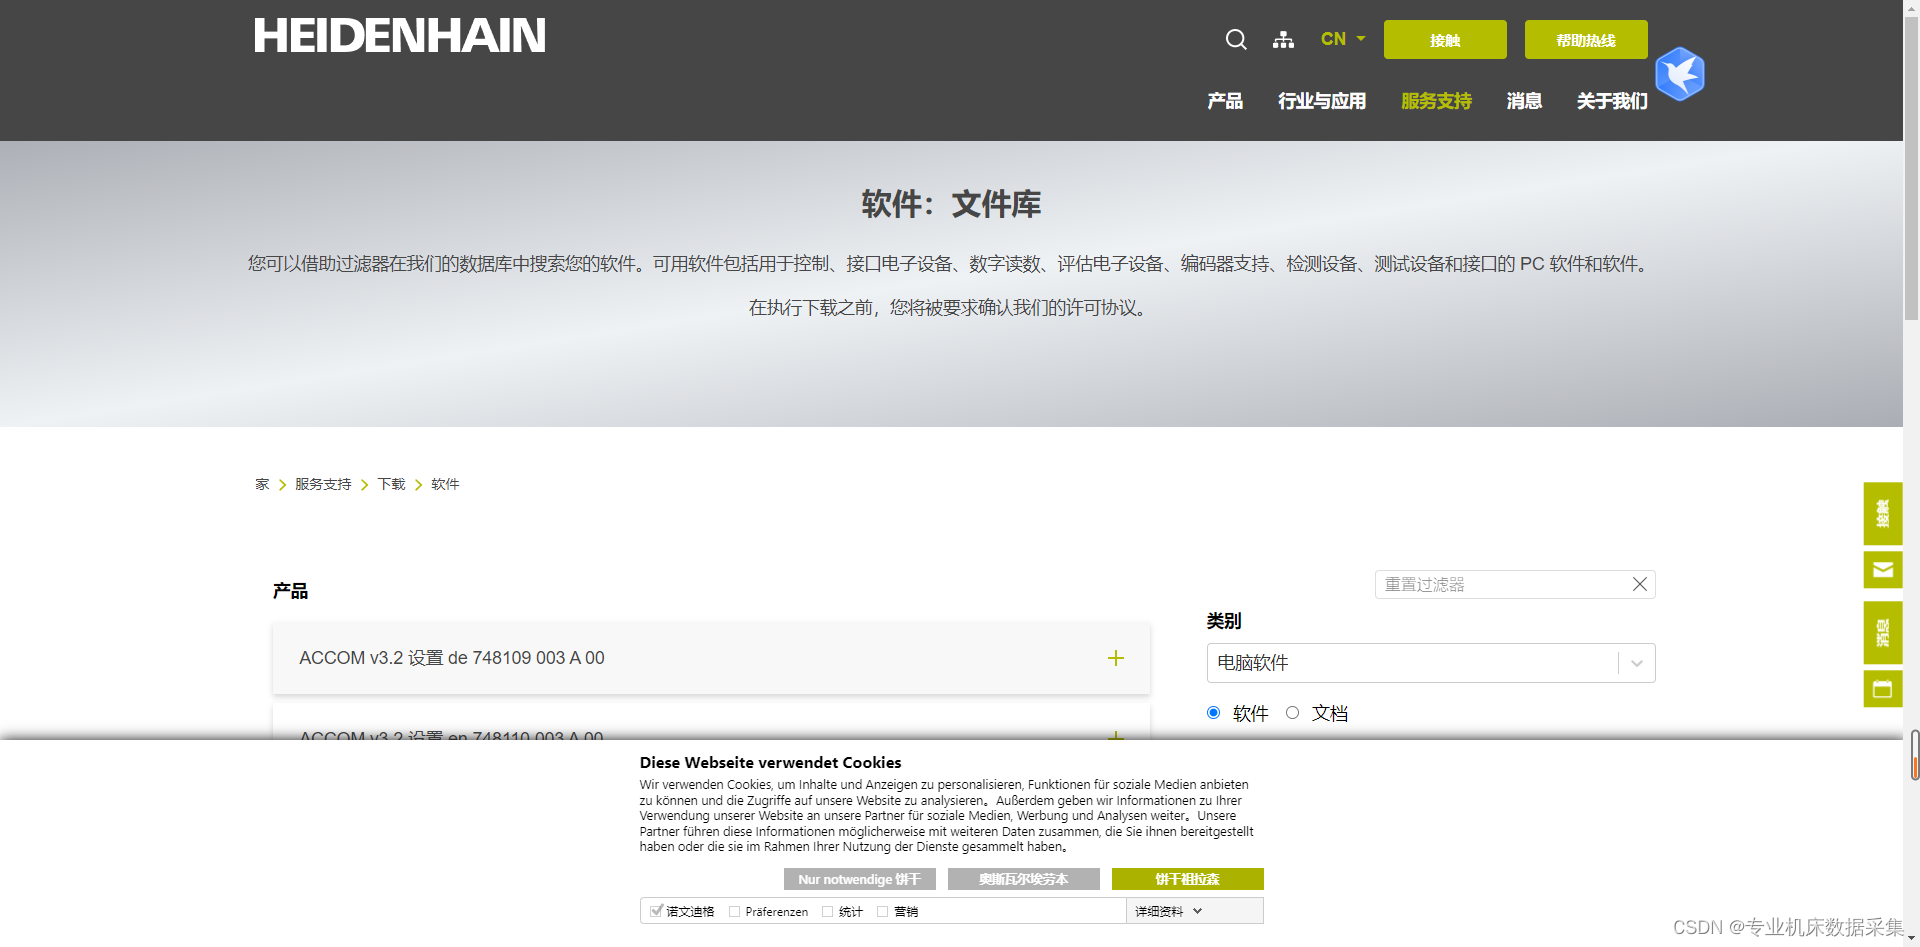Click the HEIDENHAIN logo
Viewport: 1920px width, 947px height.
(x=400, y=36)
